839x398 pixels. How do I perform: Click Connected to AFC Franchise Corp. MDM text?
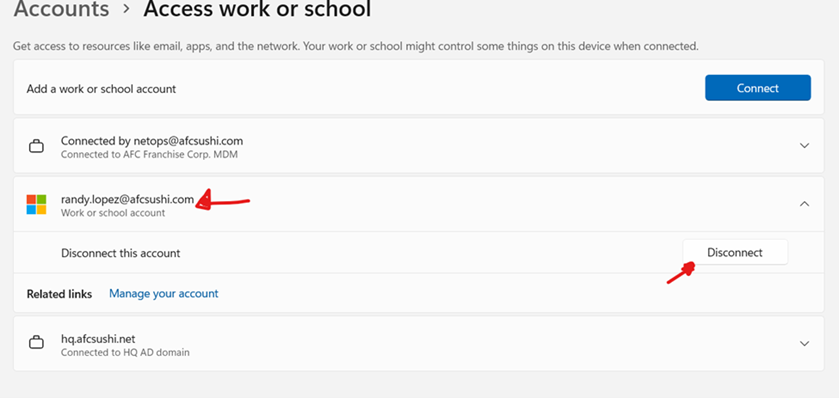click(149, 155)
